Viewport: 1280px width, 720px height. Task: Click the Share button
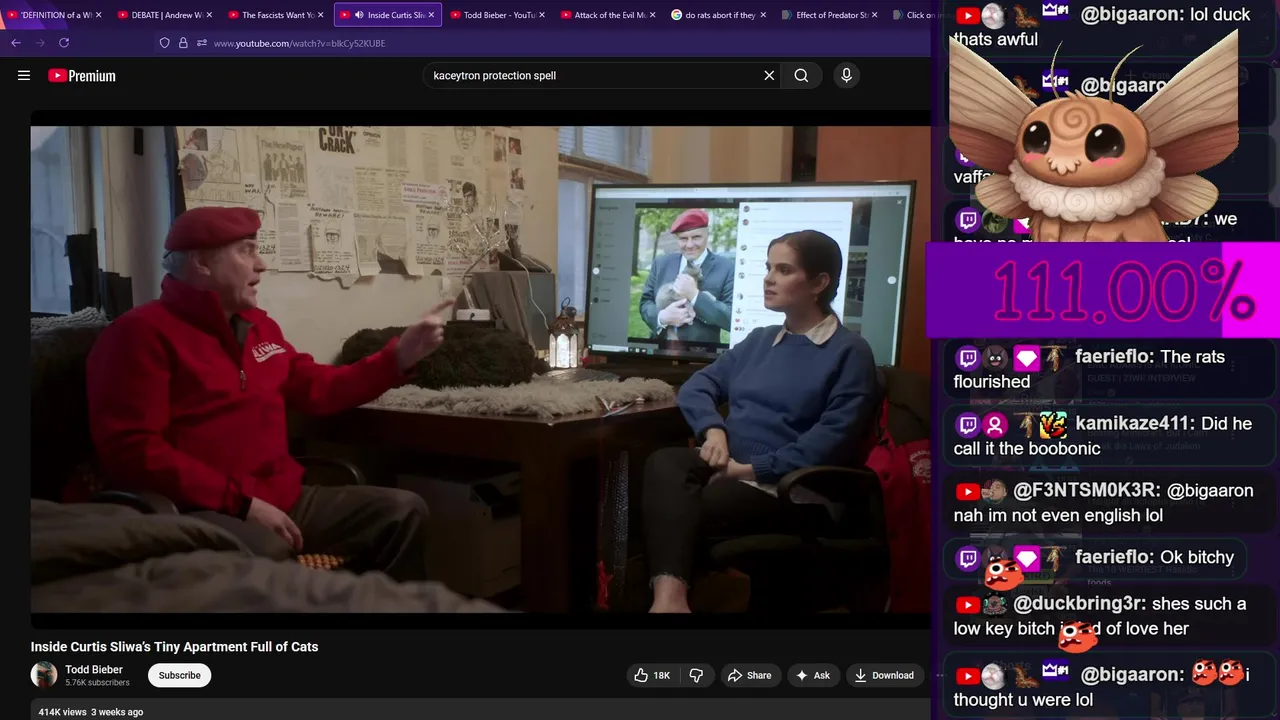(749, 675)
